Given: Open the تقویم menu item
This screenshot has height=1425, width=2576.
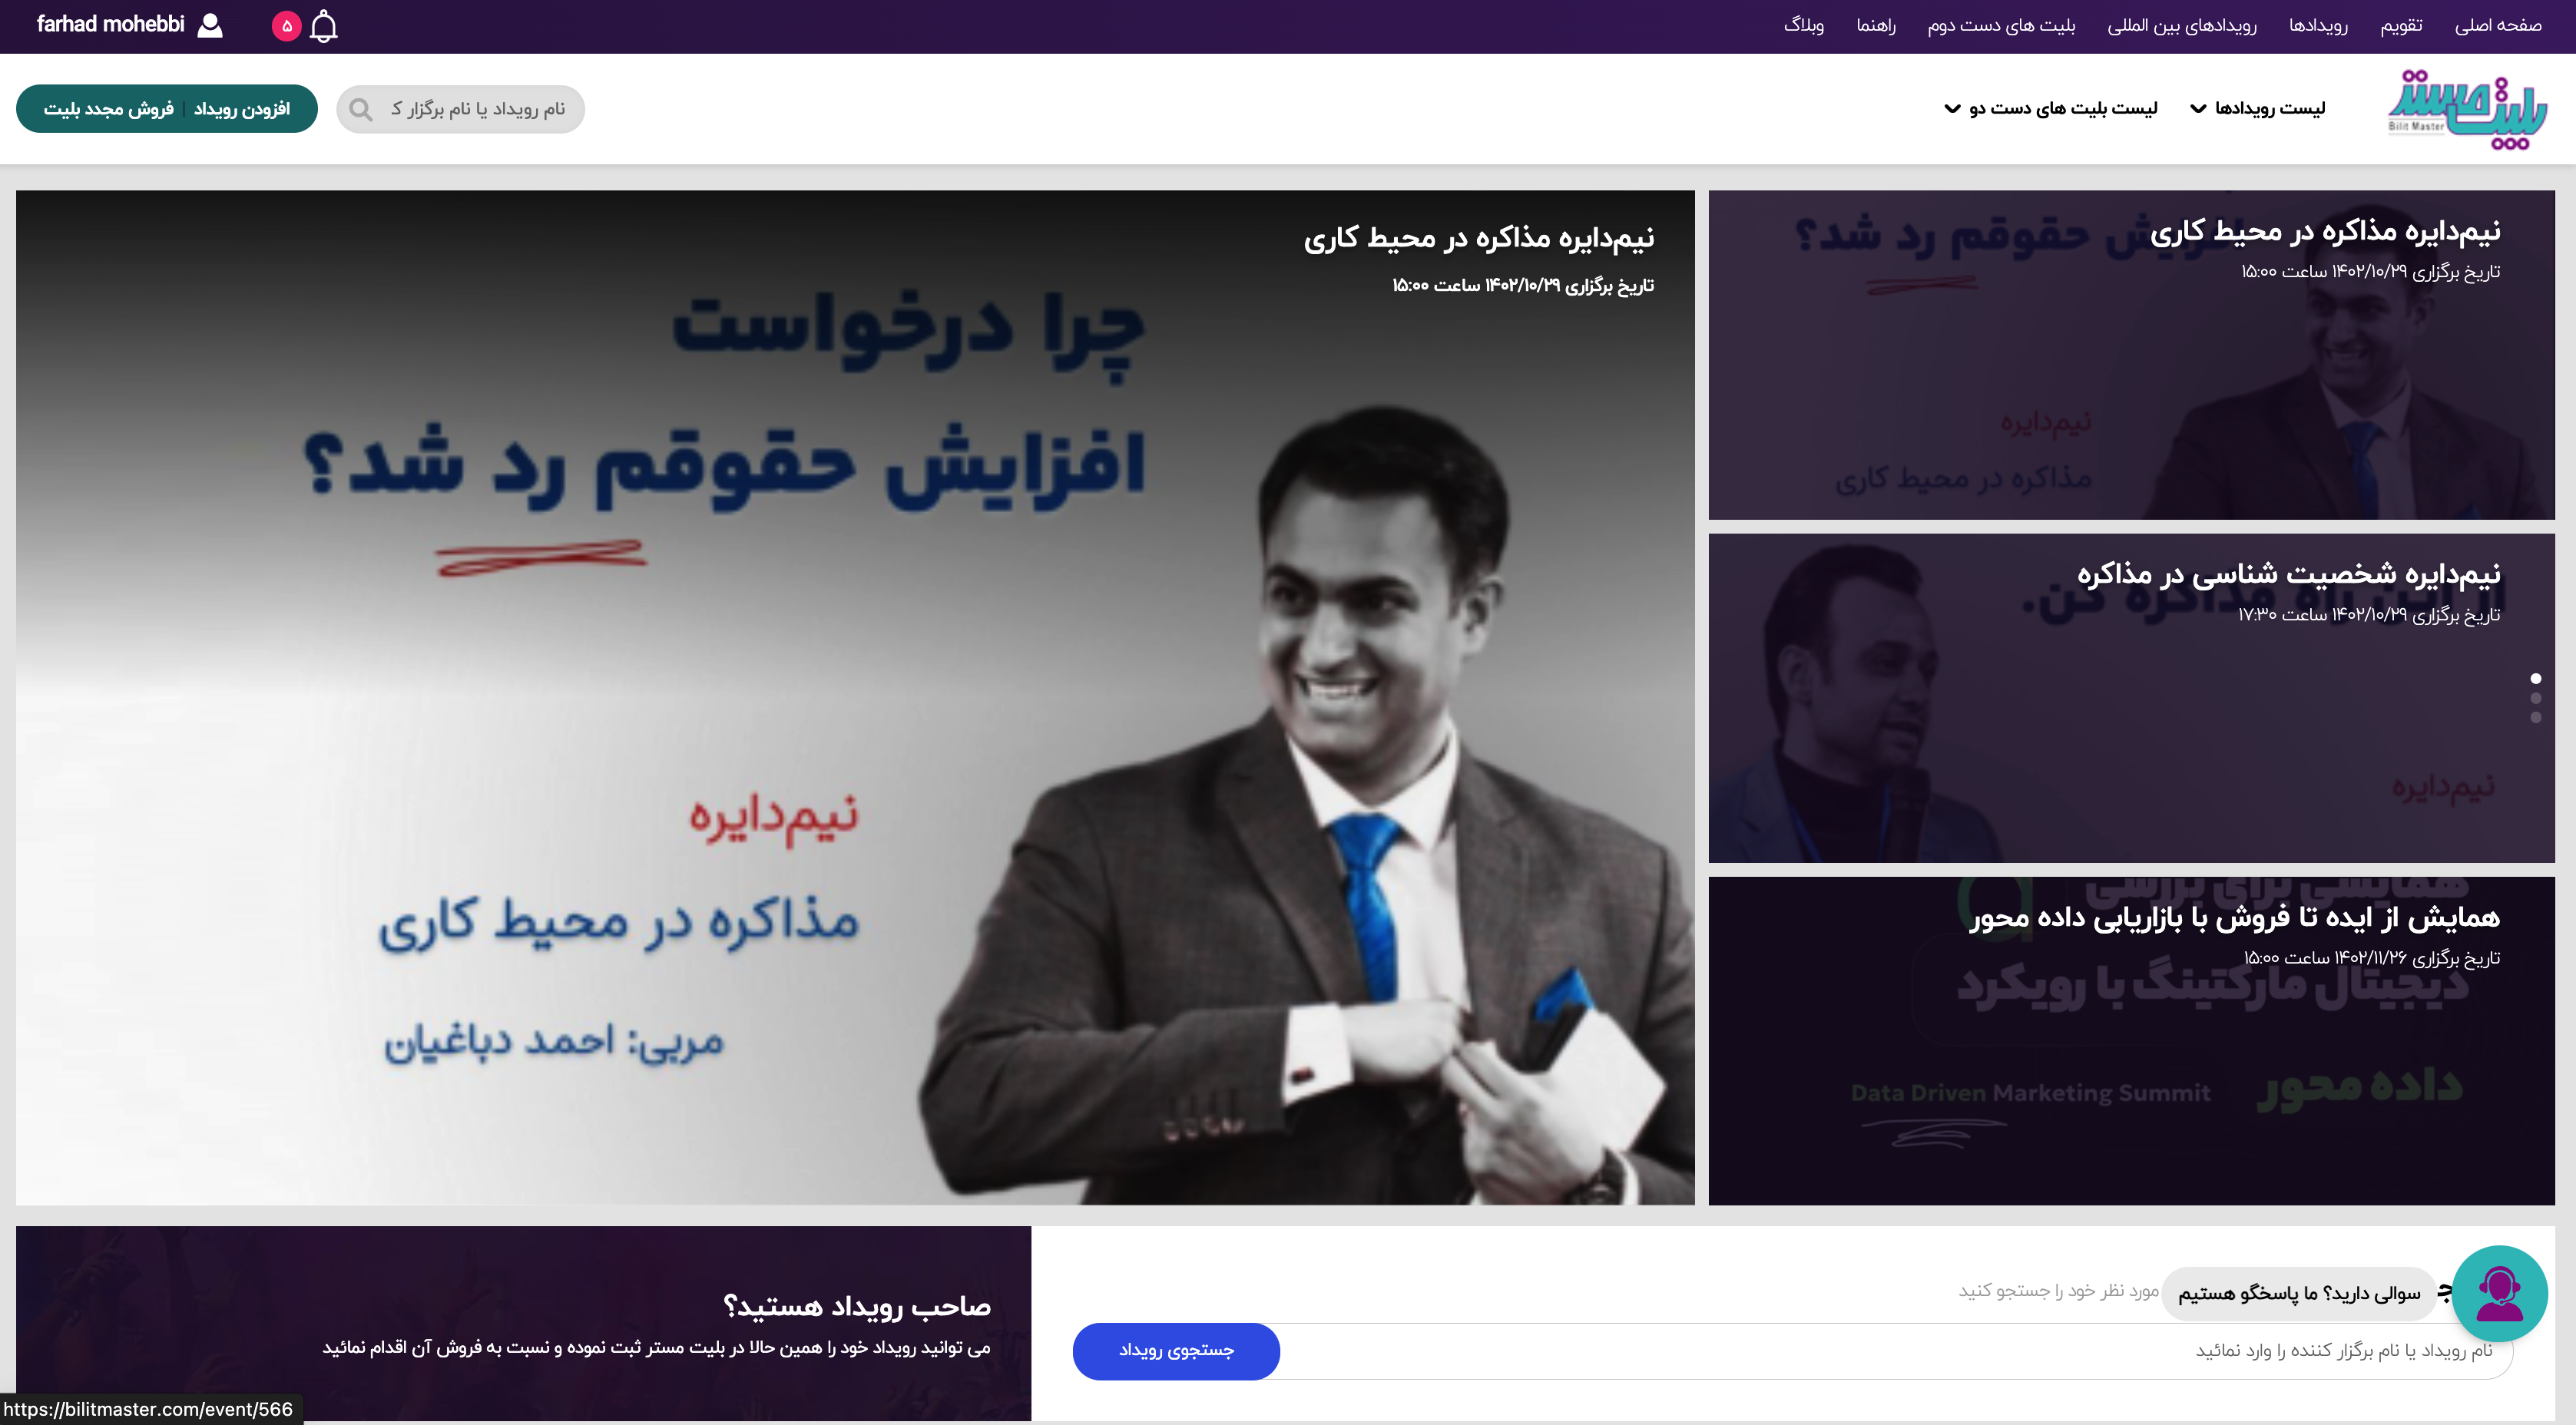Looking at the screenshot, I should tap(2400, 25).
